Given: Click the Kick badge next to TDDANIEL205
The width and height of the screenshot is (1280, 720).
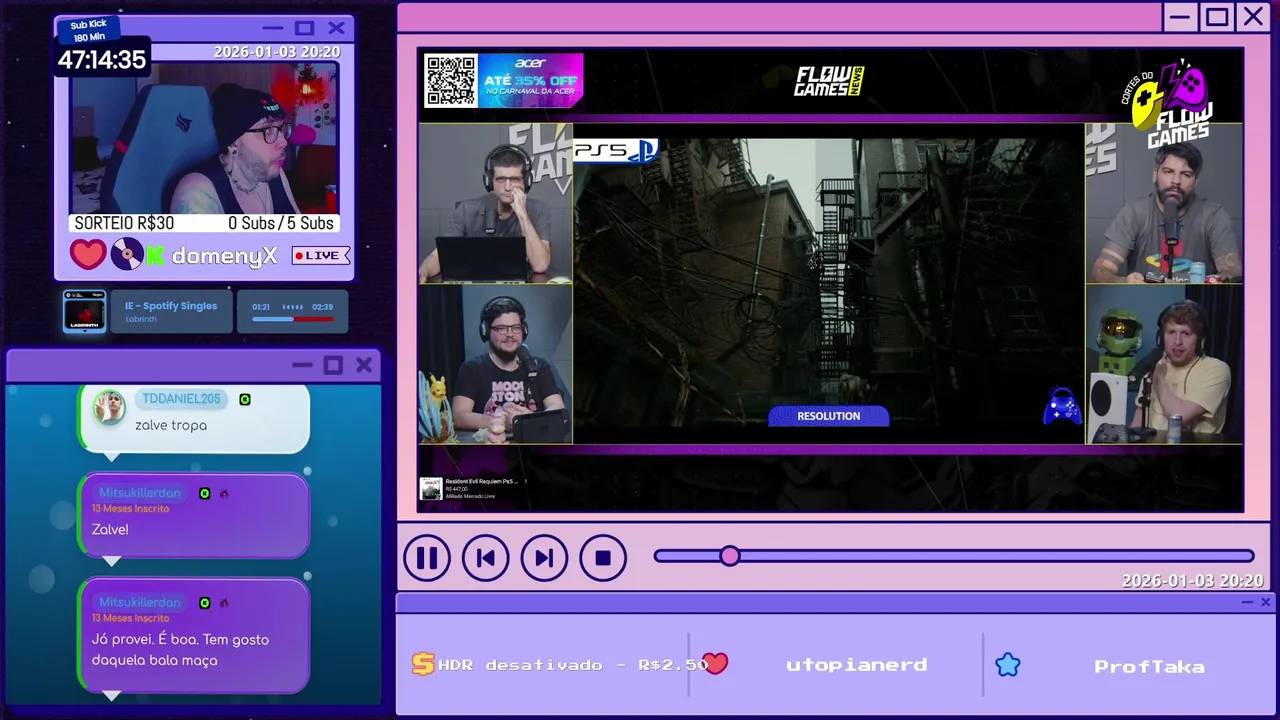Looking at the screenshot, I should coord(245,399).
